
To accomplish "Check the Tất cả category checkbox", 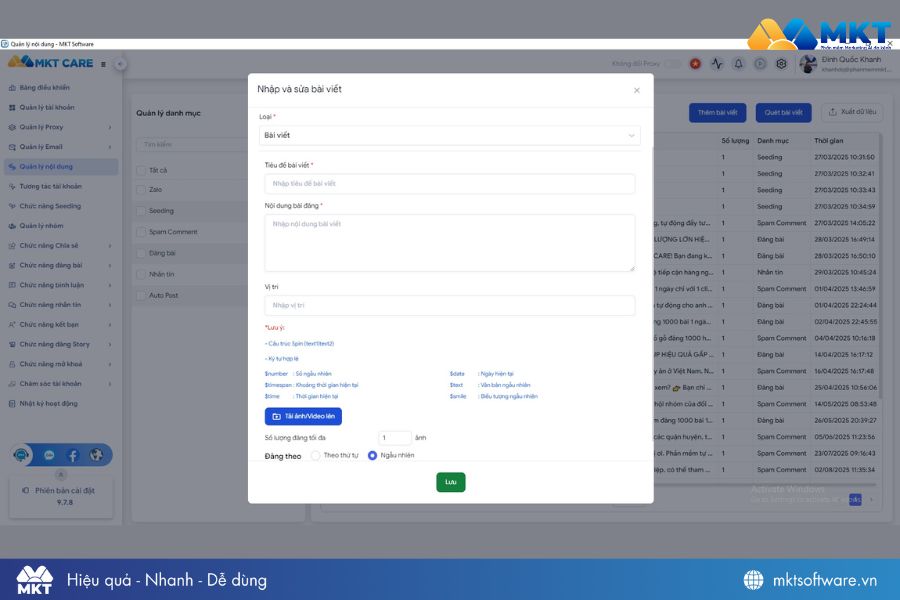I will point(141,171).
